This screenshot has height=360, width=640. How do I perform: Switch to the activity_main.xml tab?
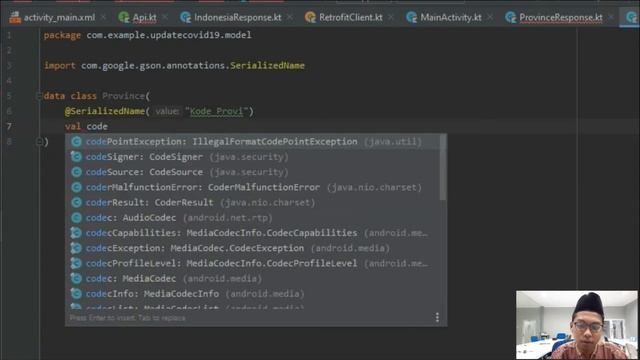[59, 18]
